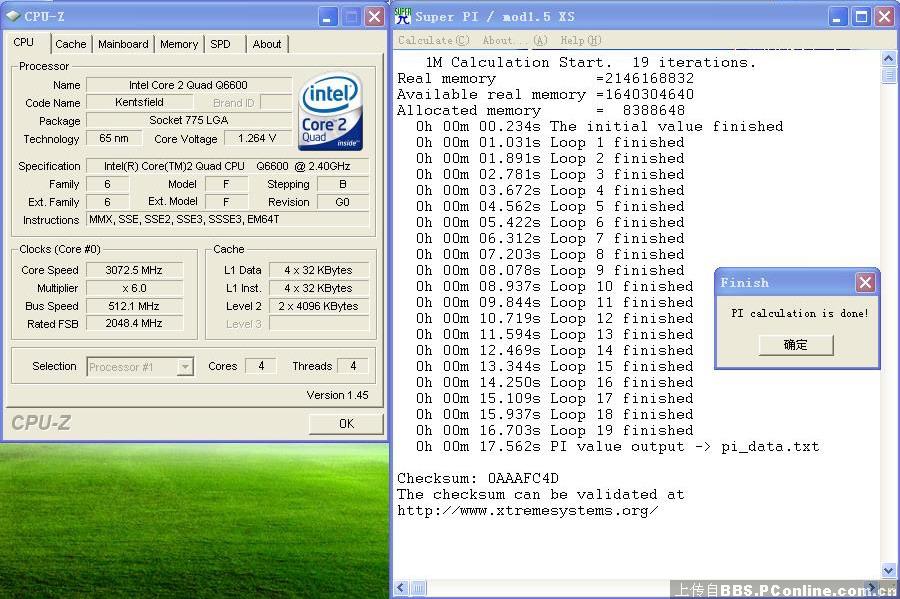Click the xtremesystems.org URL text
The height and width of the screenshot is (599, 900).
[x=527, y=510]
